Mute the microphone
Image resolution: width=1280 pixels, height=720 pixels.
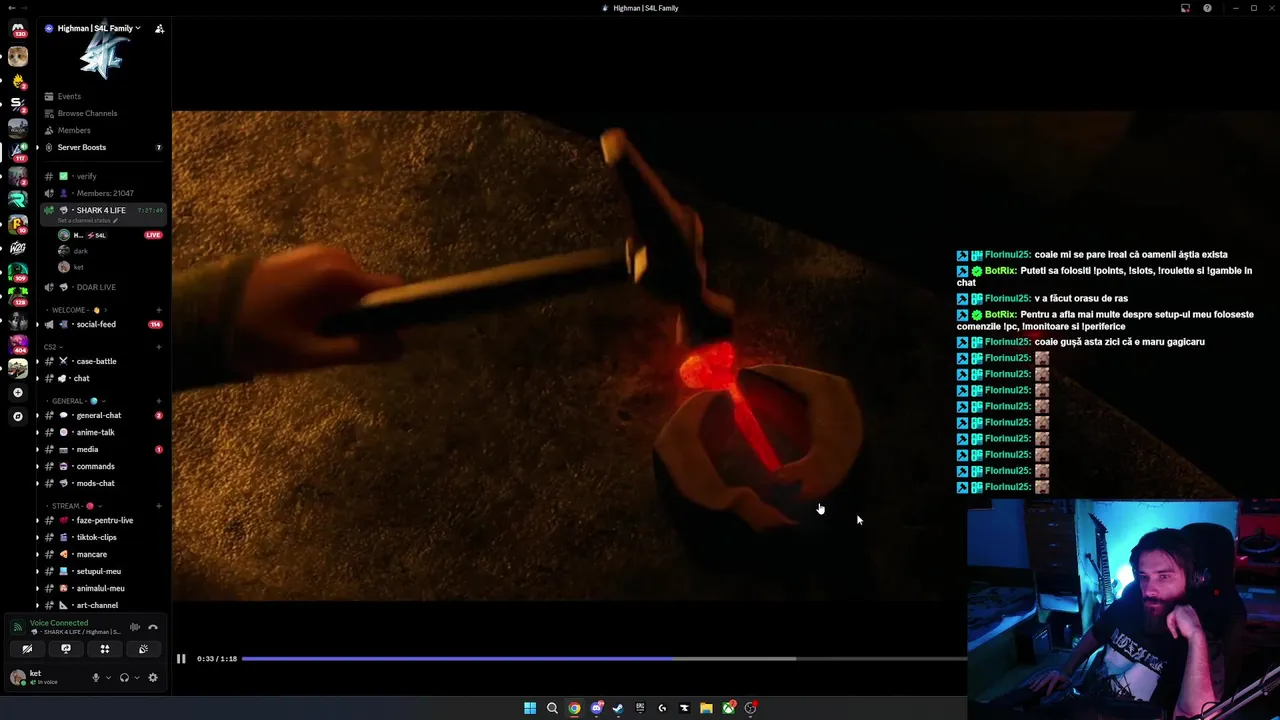pos(96,677)
